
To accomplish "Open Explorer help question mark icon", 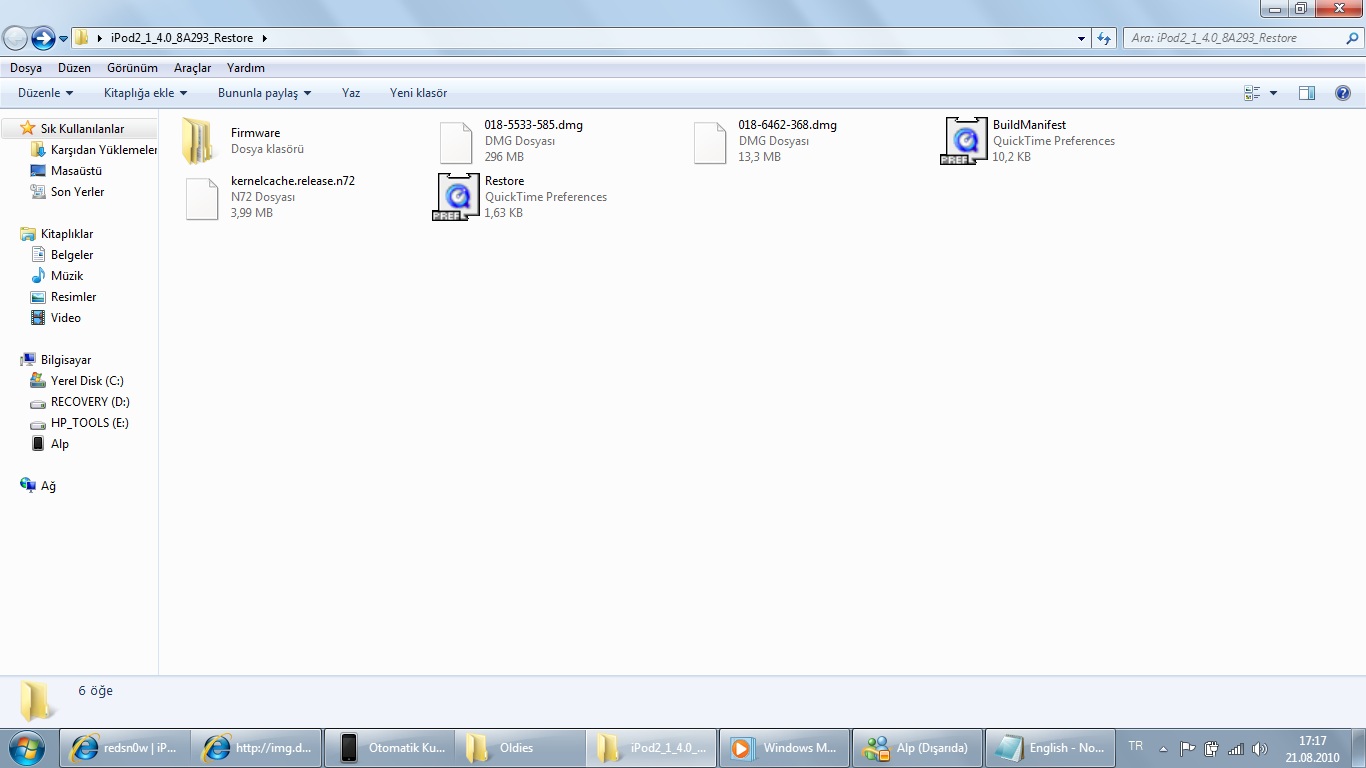I will tap(1343, 93).
